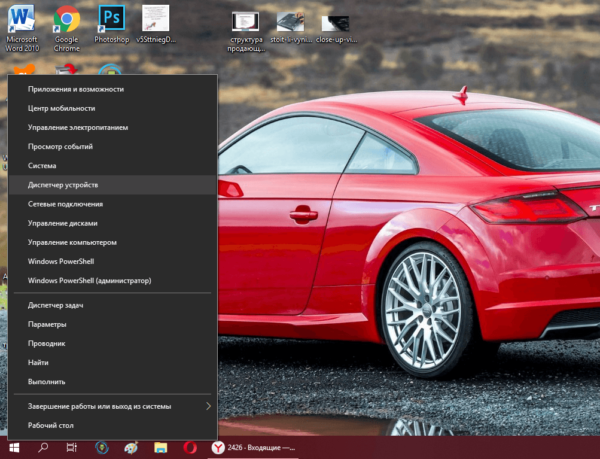Image resolution: width=600 pixels, height=459 pixels.
Task: Open Microsoft Word 2010 desktop shortcut
Action: point(22,28)
